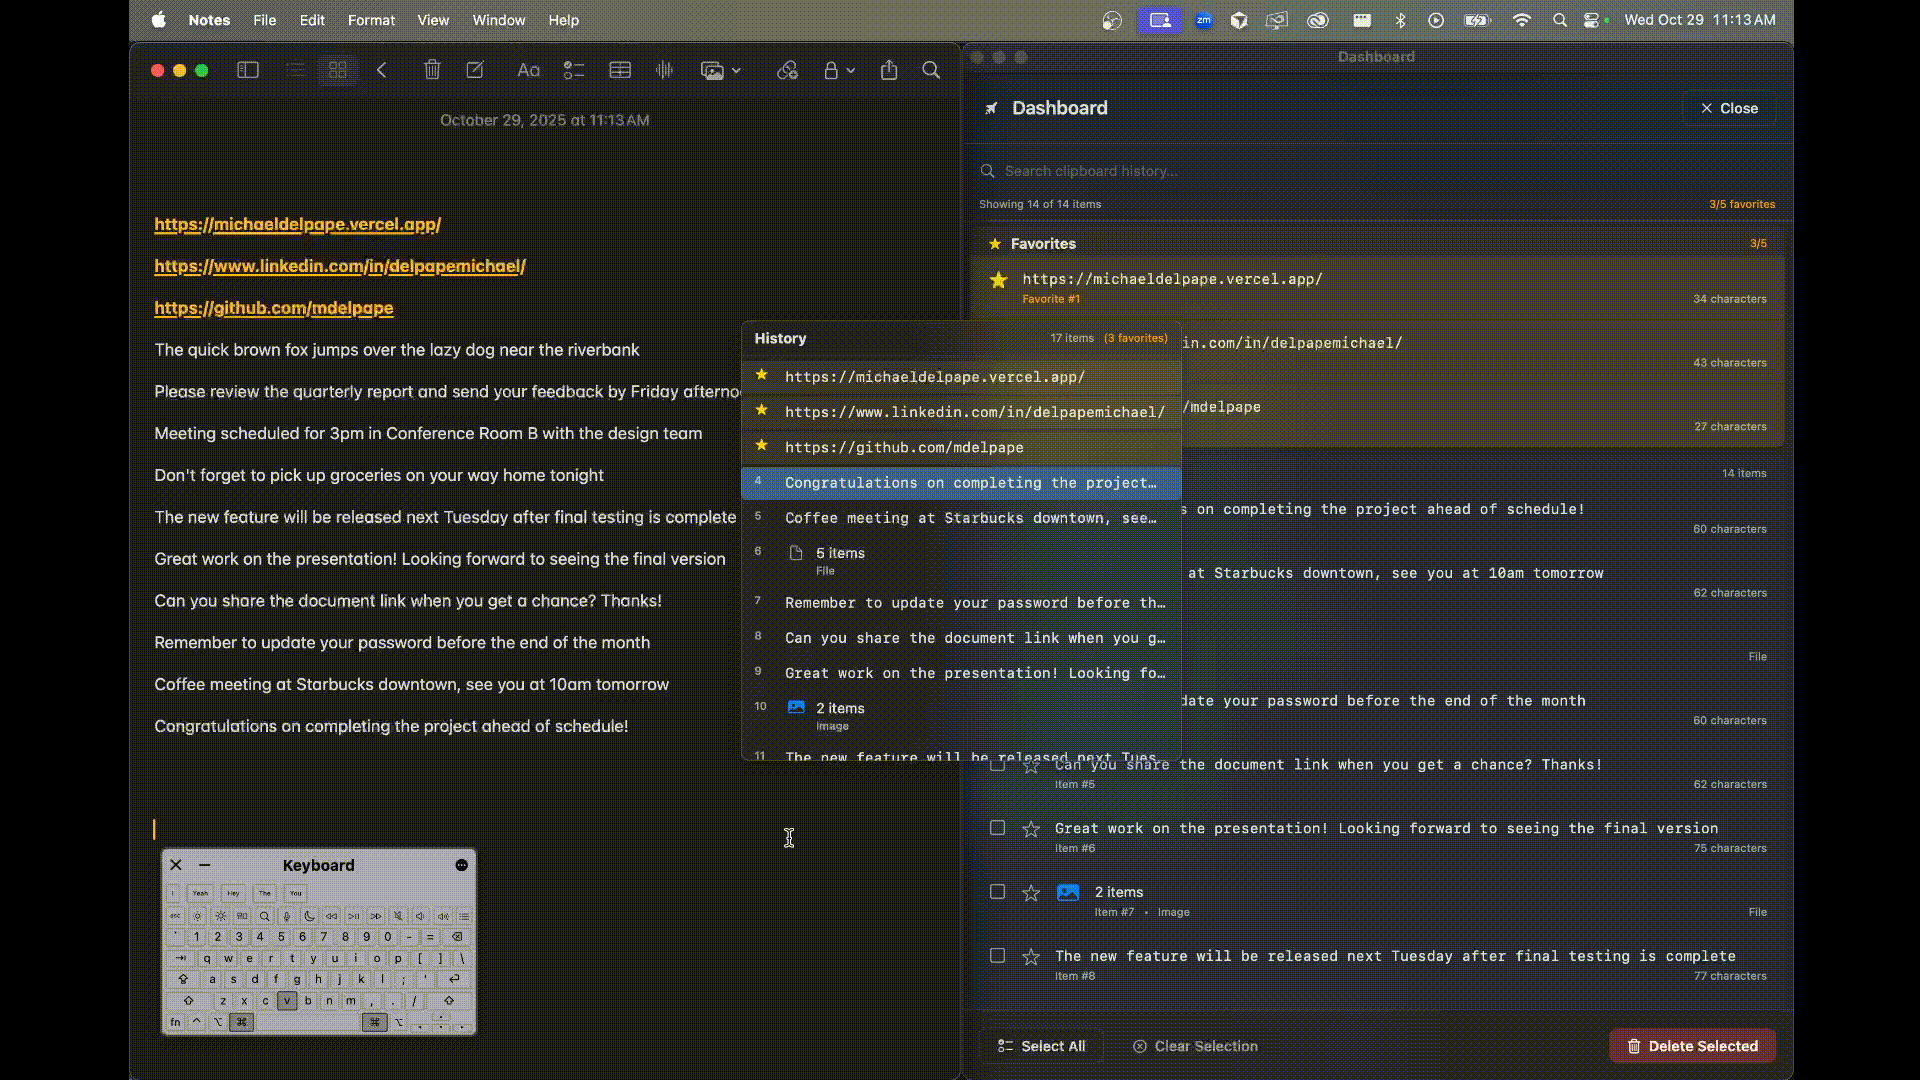The height and width of the screenshot is (1080, 1920).
Task: Open the share icon in Notes toolbar
Action: tap(889, 70)
